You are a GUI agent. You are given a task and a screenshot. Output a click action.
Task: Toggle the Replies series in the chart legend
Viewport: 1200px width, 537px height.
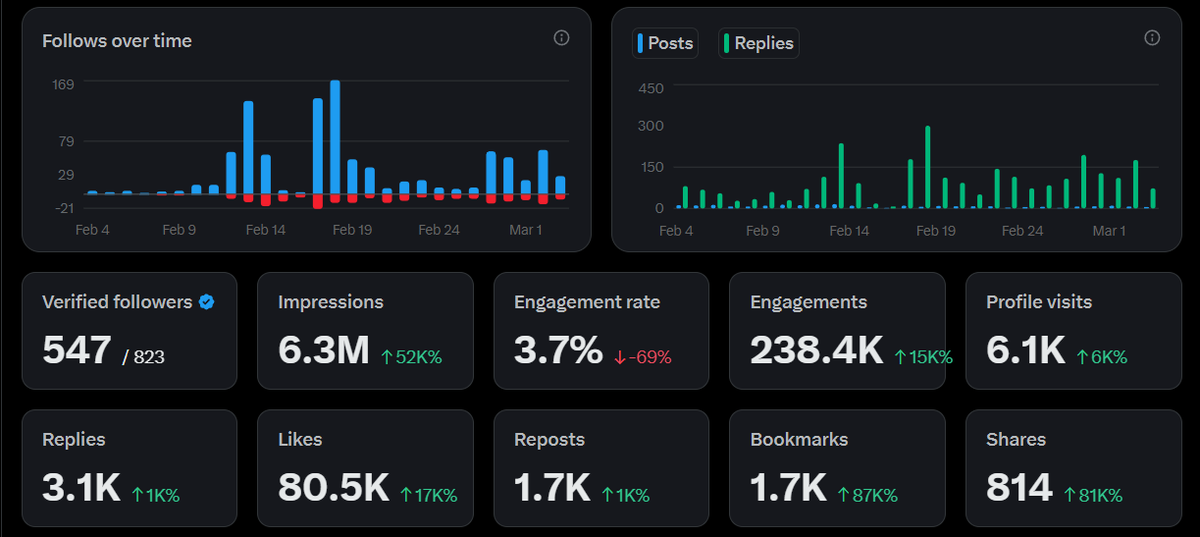pyautogui.click(x=758, y=43)
